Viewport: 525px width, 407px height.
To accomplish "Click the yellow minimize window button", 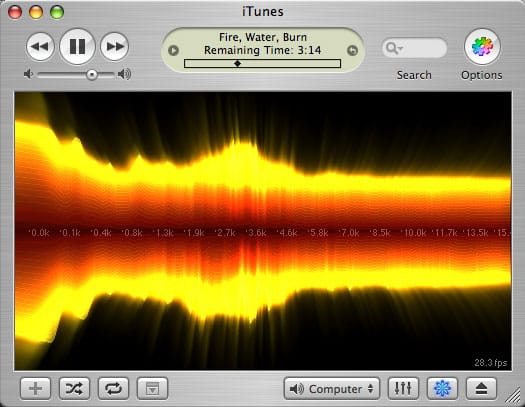I will tap(36, 12).
